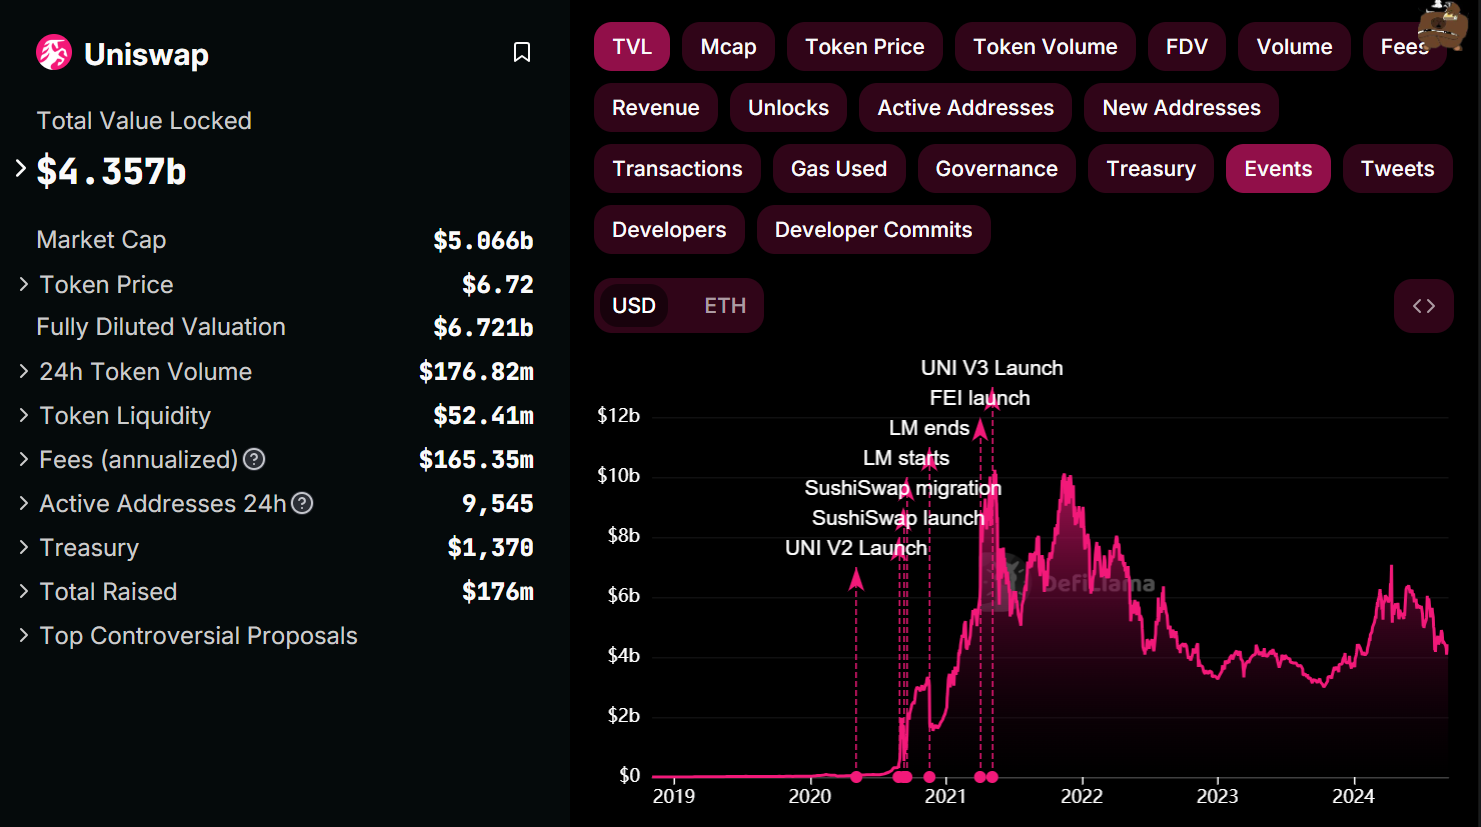The image size is (1481, 827).
Task: Enable the Mcap chart series
Action: point(728,47)
